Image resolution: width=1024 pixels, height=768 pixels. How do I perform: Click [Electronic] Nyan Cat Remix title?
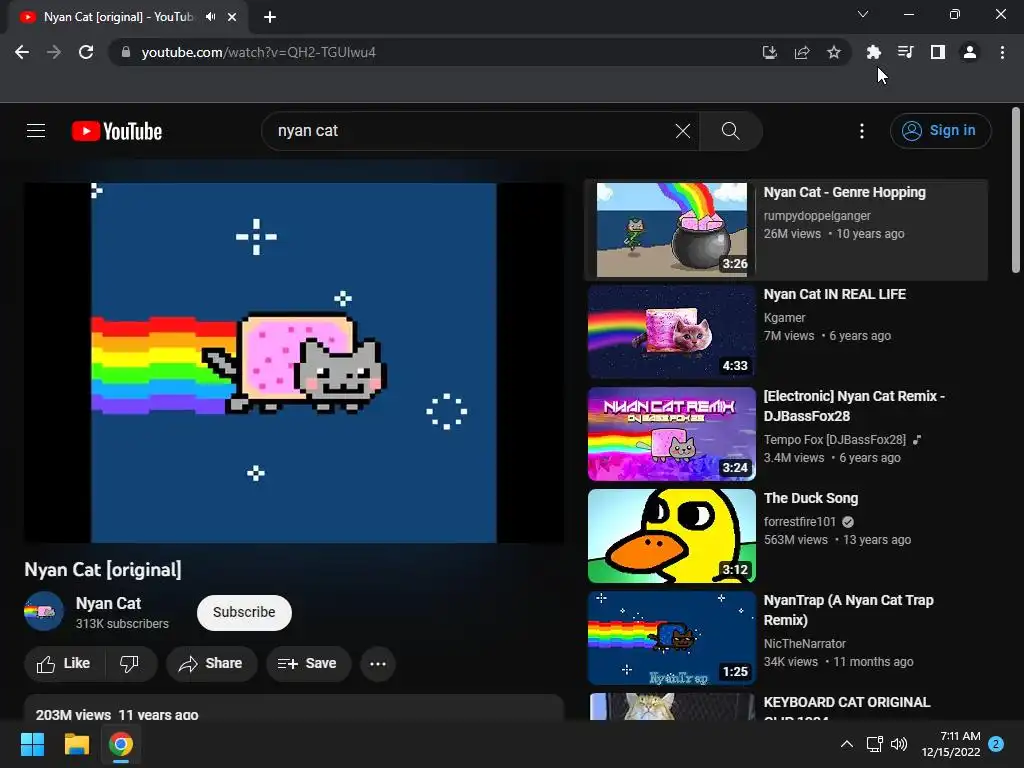(x=854, y=406)
